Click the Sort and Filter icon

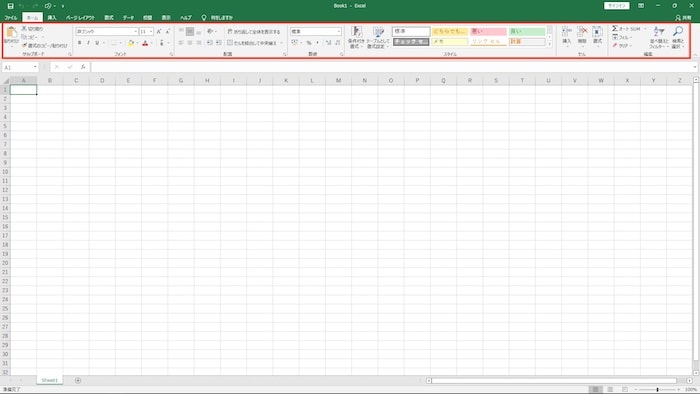(658, 37)
